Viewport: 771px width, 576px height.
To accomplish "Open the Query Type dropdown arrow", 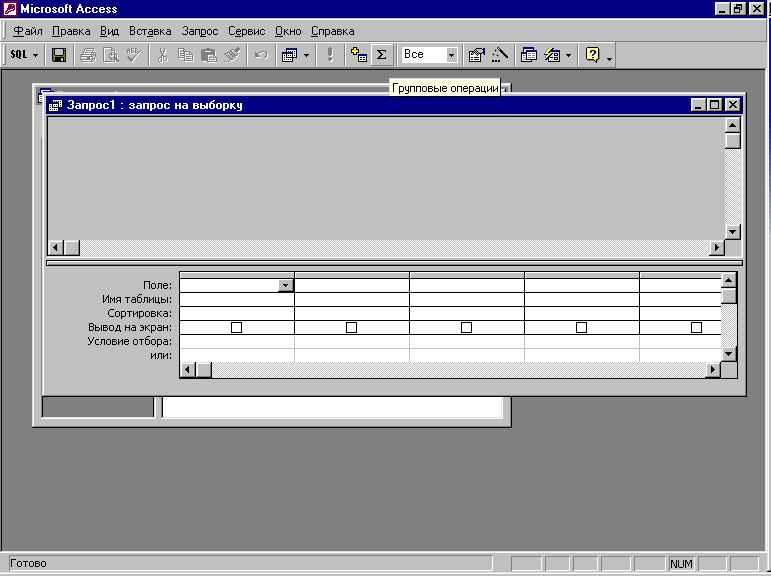I will 306,55.
